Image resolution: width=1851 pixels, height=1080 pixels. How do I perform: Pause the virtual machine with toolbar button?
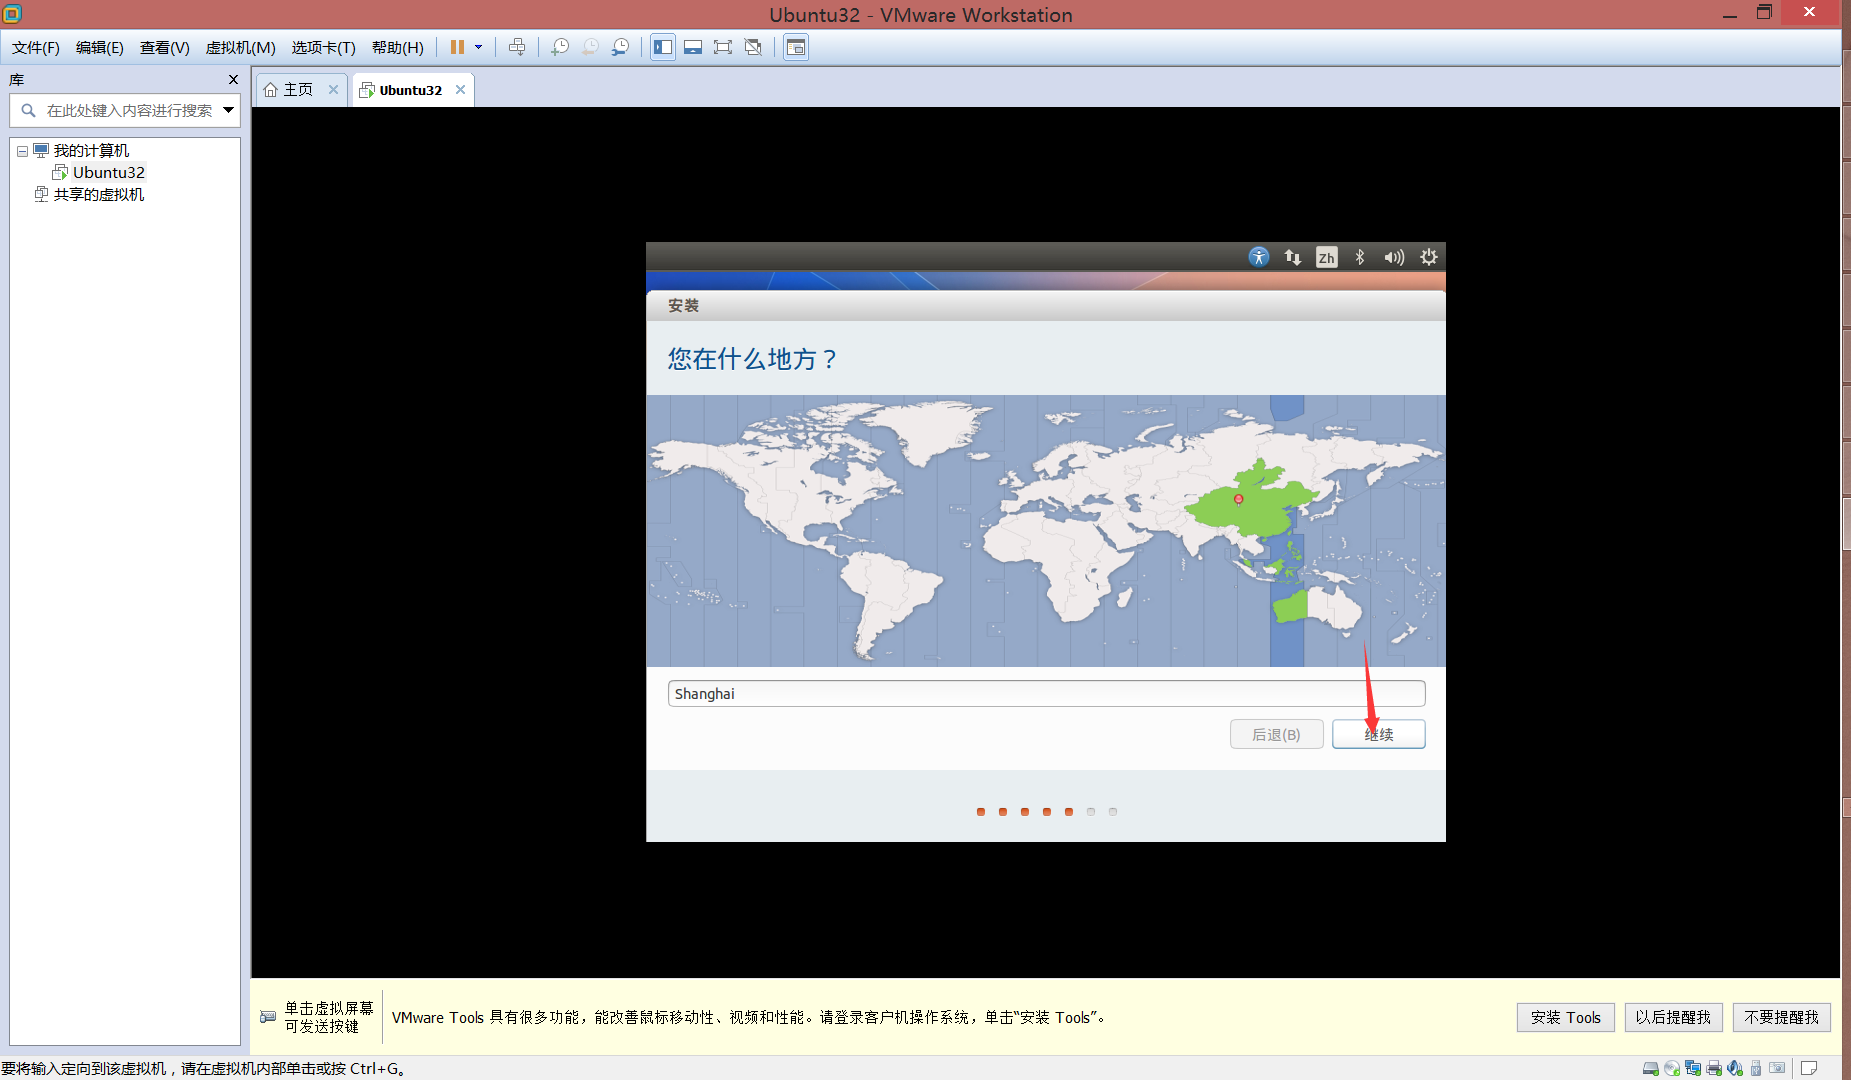pos(457,47)
